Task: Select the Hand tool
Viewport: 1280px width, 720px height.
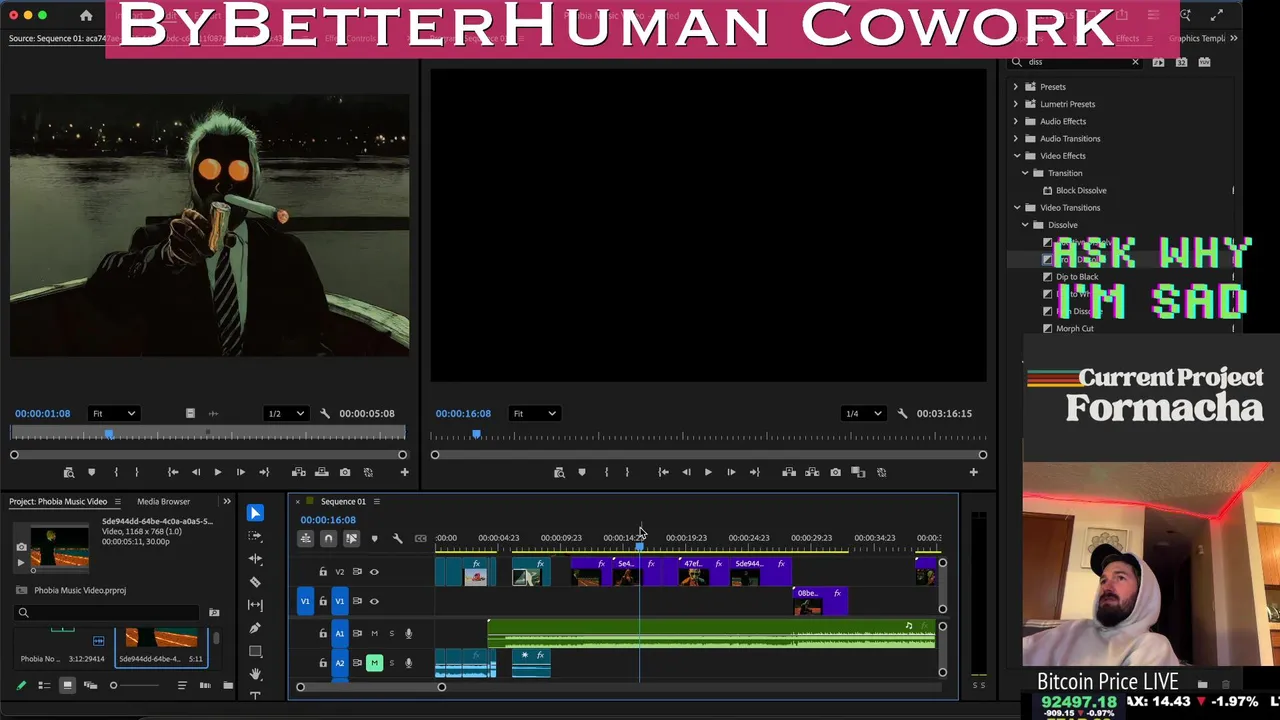Action: click(x=255, y=674)
